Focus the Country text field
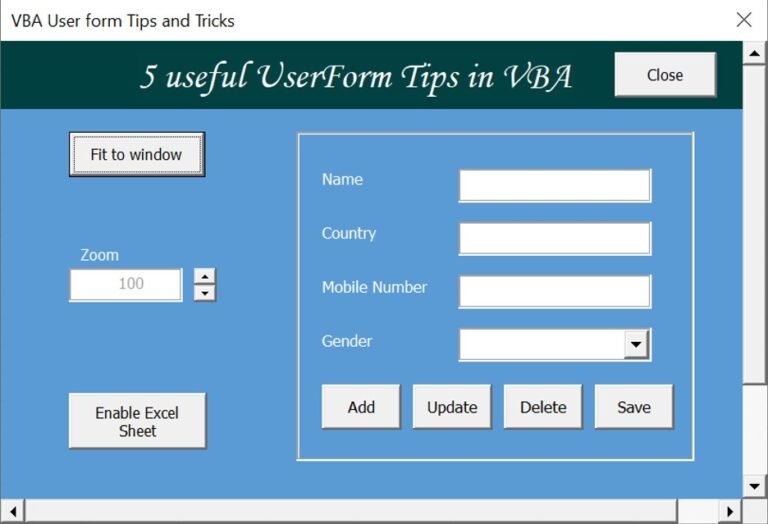The image size is (768, 524). click(555, 238)
